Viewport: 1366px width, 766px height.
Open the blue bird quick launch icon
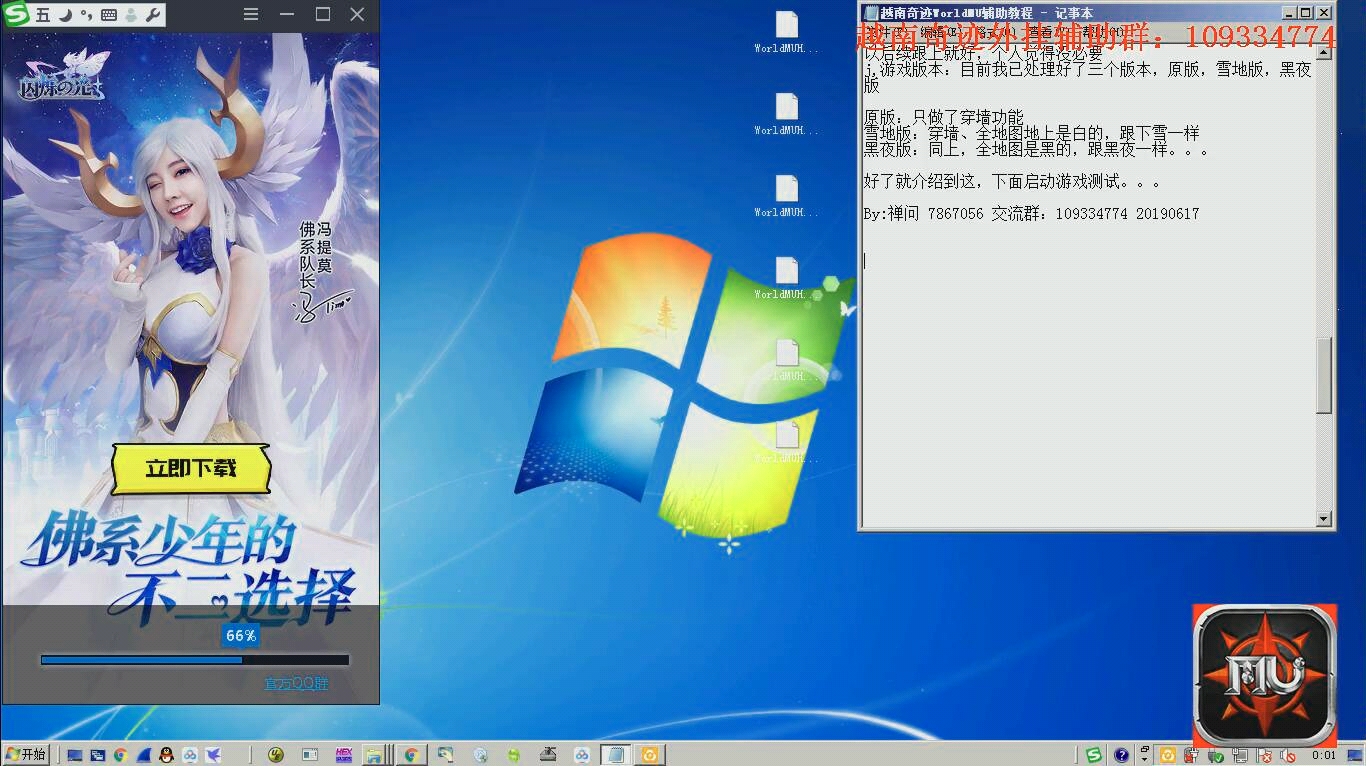[x=213, y=755]
